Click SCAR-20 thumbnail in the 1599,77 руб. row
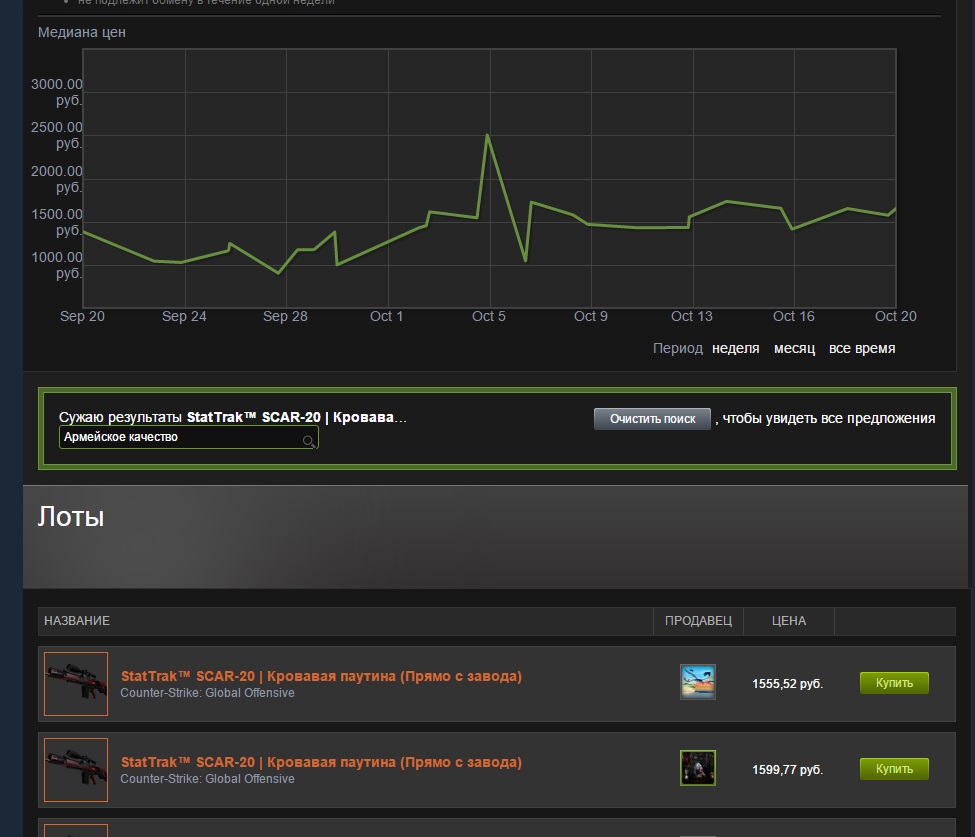975x837 pixels. coord(76,770)
